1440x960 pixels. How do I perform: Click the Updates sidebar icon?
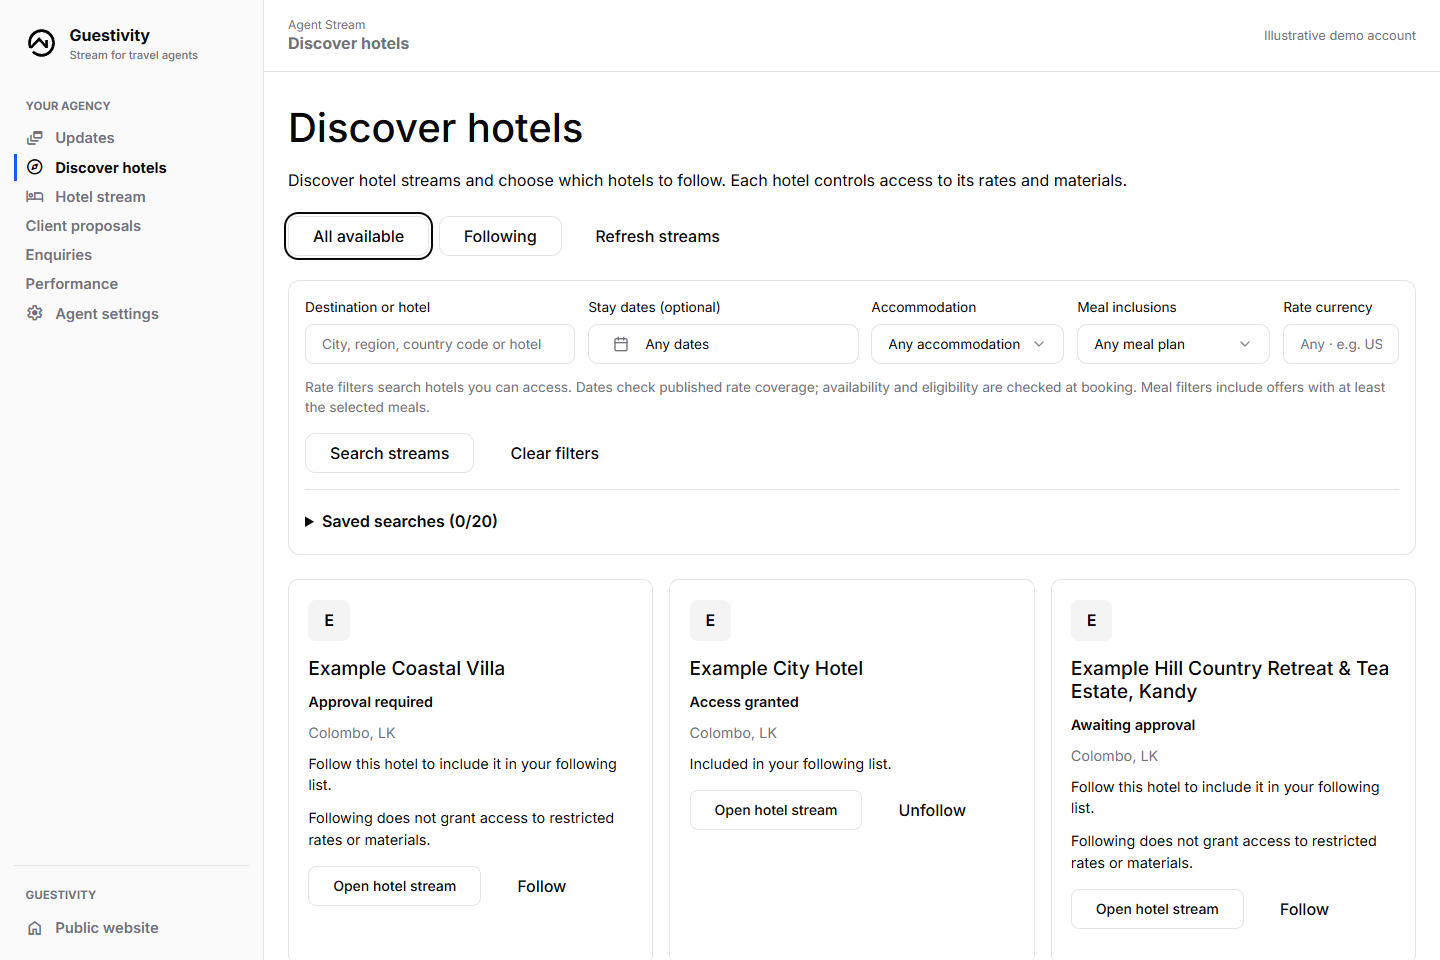[x=35, y=138]
